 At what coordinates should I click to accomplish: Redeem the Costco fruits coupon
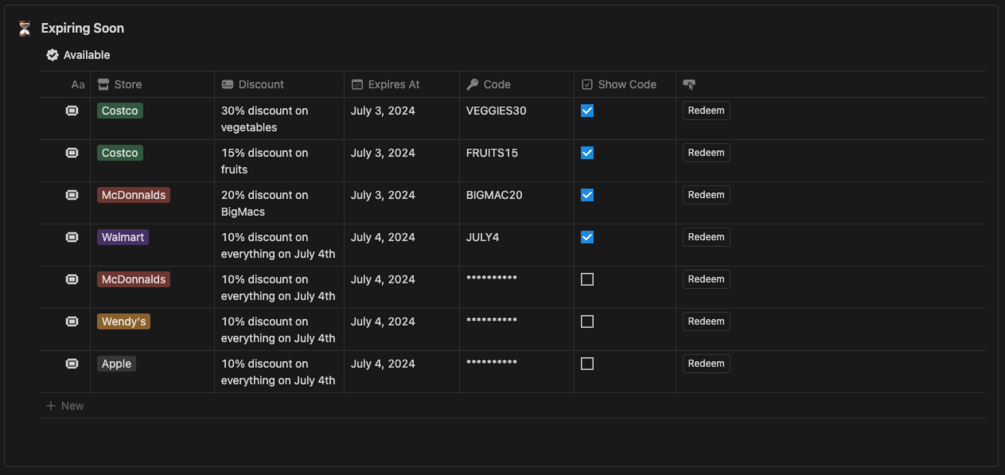click(x=706, y=153)
